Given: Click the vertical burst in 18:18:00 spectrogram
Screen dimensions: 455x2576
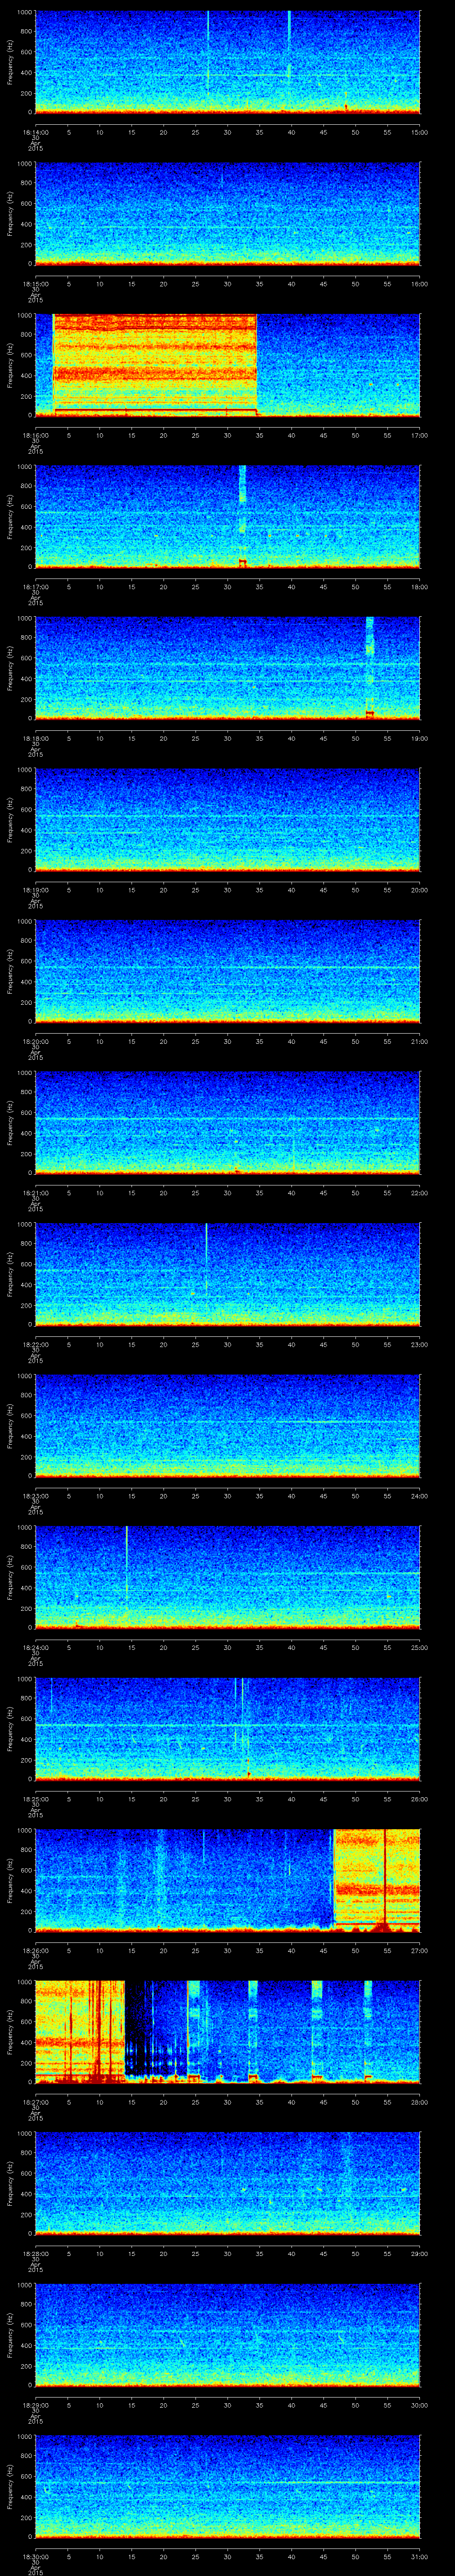Looking at the screenshot, I should [369, 667].
